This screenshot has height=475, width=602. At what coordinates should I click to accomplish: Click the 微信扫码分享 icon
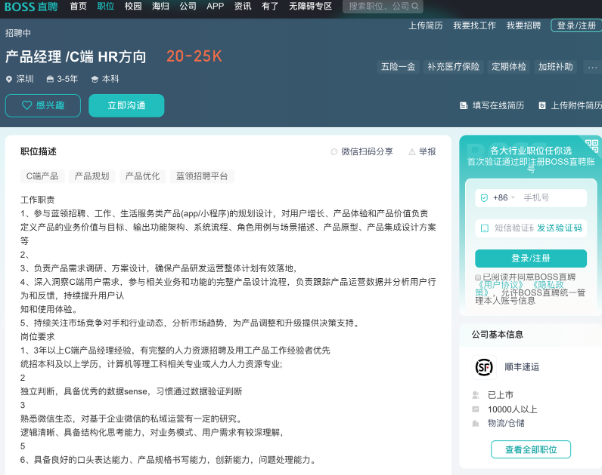[334, 152]
